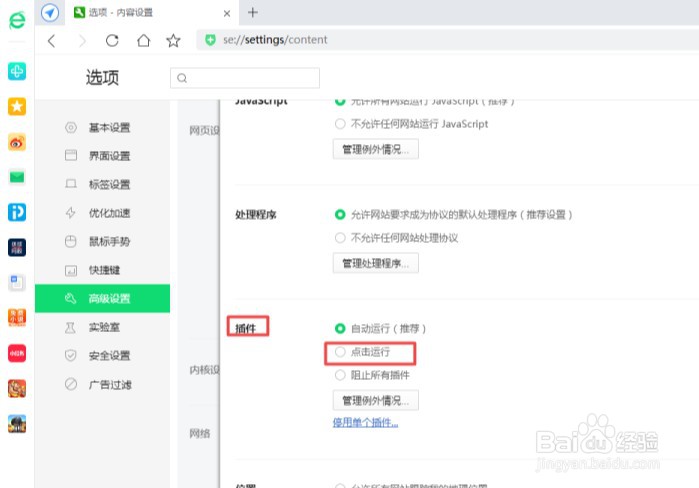This screenshot has width=699, height=488.
Task: Select 不允许任何网站运行 JavaScript radio
Action: tap(340, 123)
